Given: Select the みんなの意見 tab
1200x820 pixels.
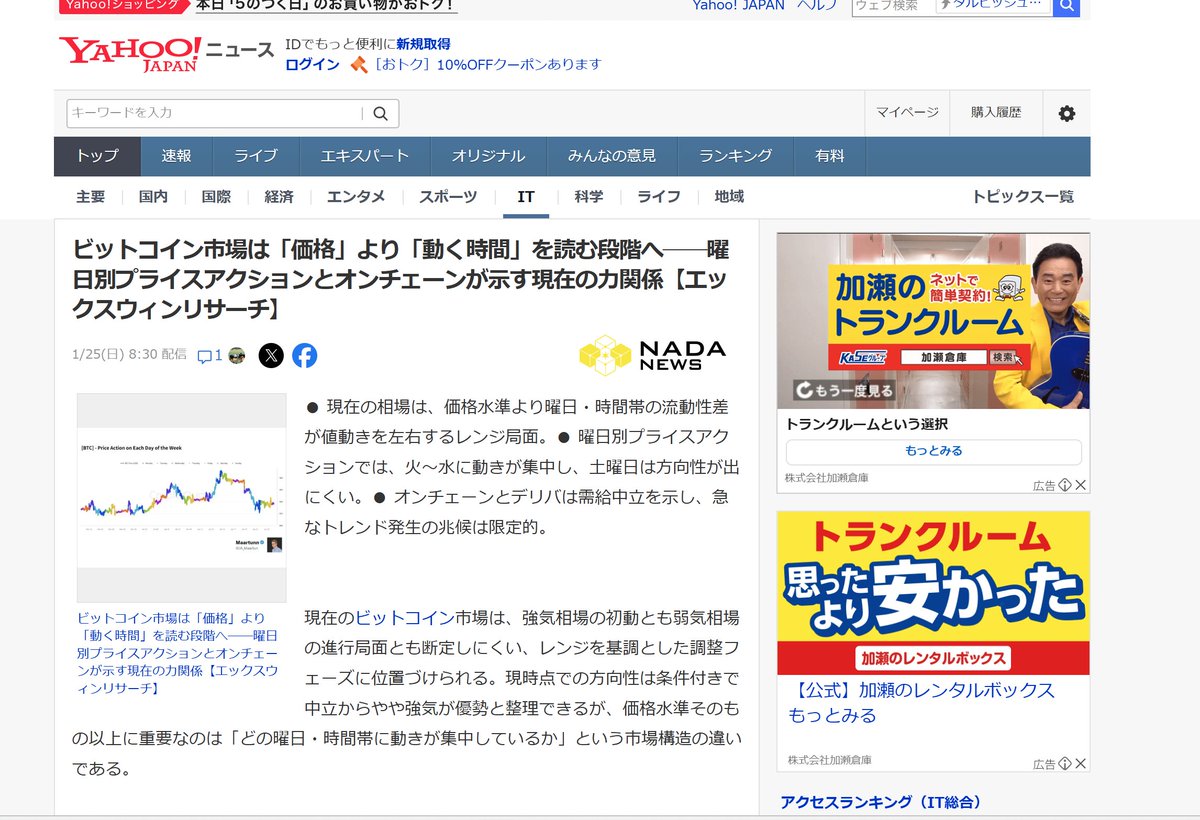Looking at the screenshot, I should 612,156.
